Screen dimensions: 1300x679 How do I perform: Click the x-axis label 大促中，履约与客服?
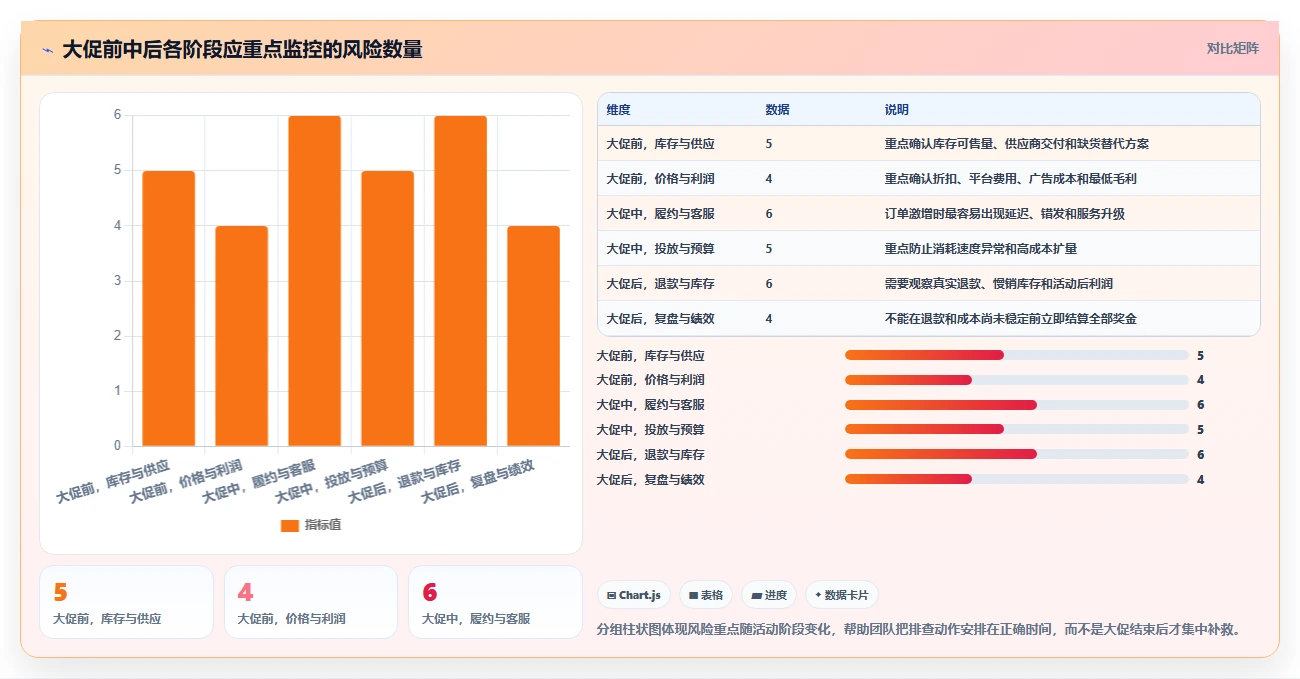click(259, 482)
